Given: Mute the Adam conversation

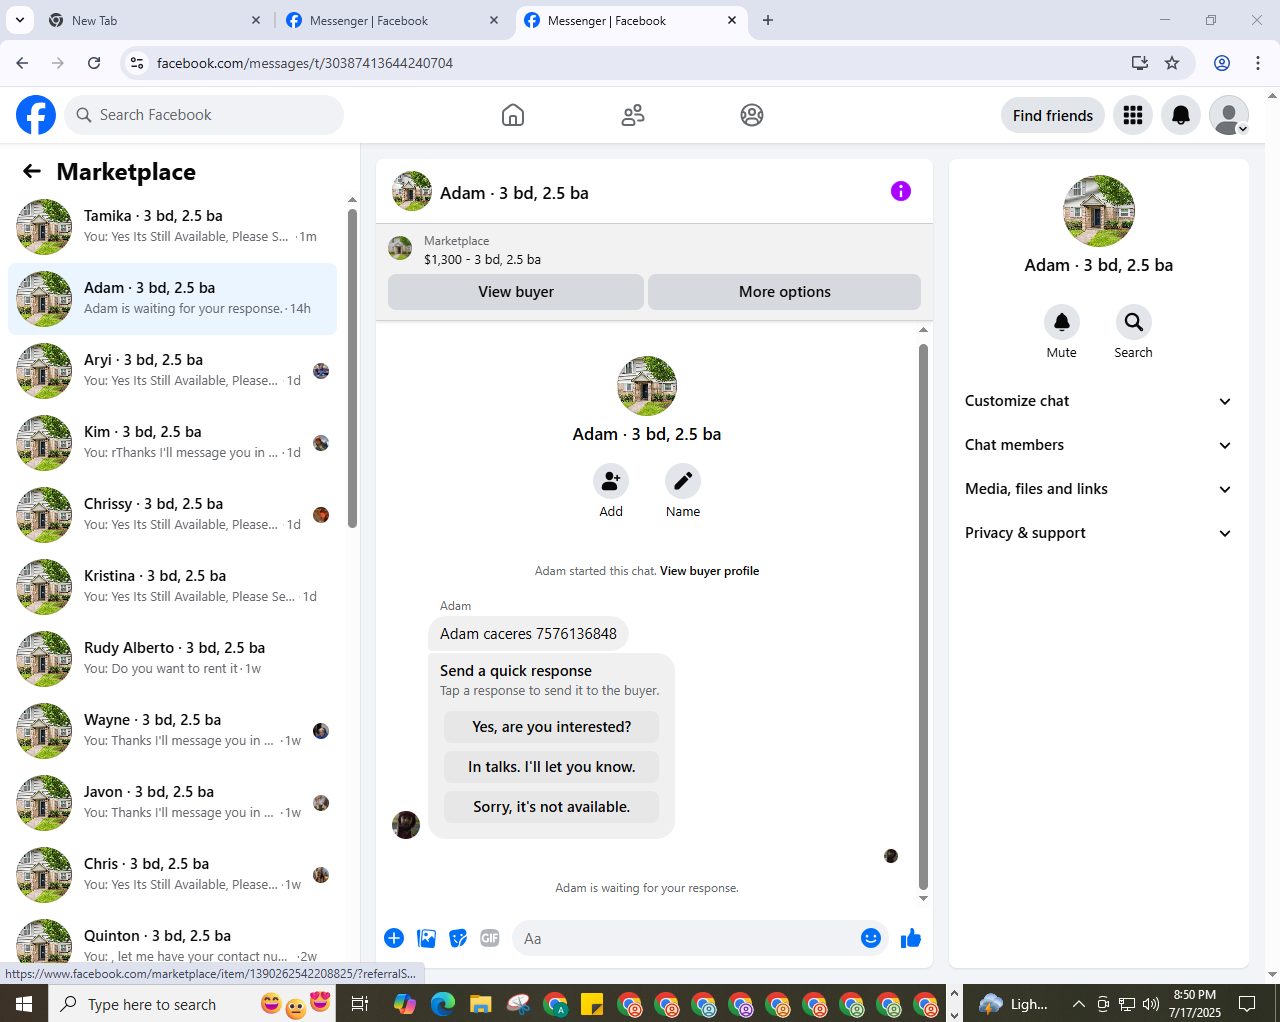Looking at the screenshot, I should point(1062,322).
